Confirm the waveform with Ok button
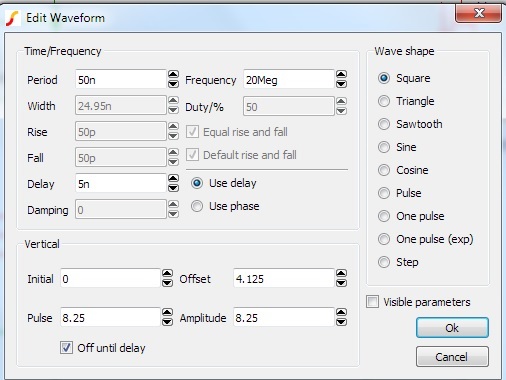The width and height of the screenshot is (506, 380). tap(452, 328)
